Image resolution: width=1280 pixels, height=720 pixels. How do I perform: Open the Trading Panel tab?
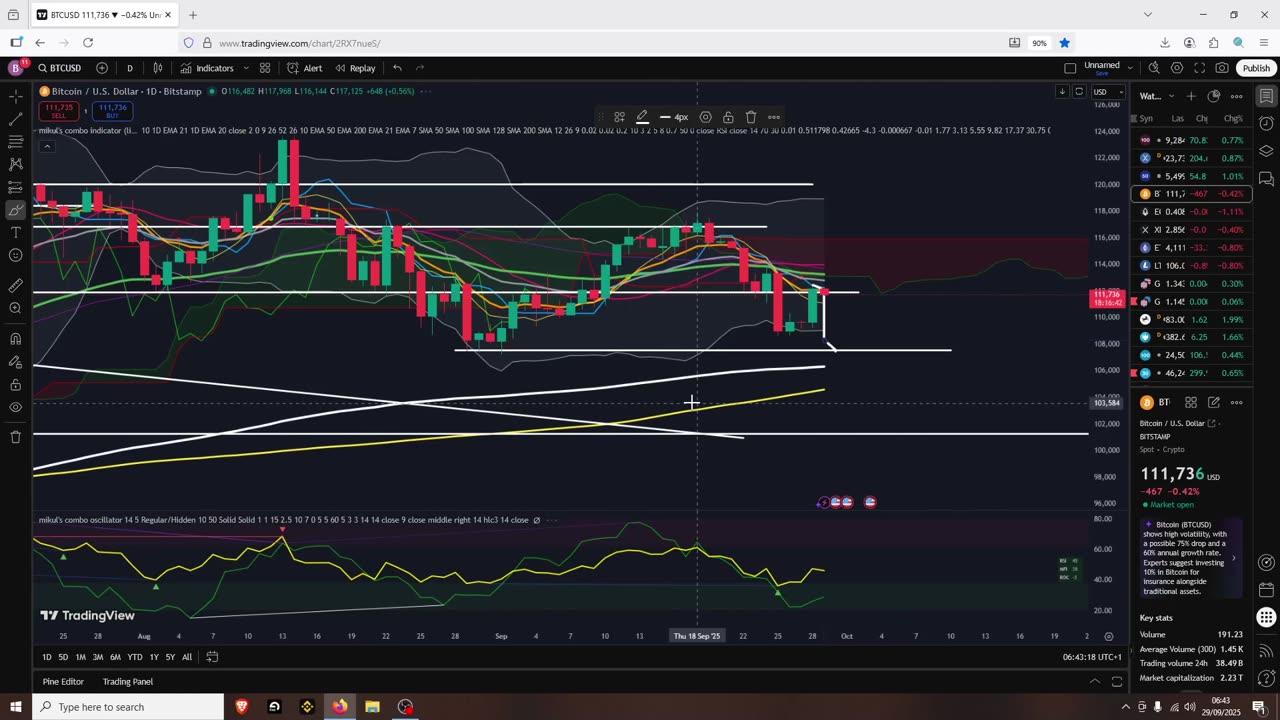pos(128,682)
